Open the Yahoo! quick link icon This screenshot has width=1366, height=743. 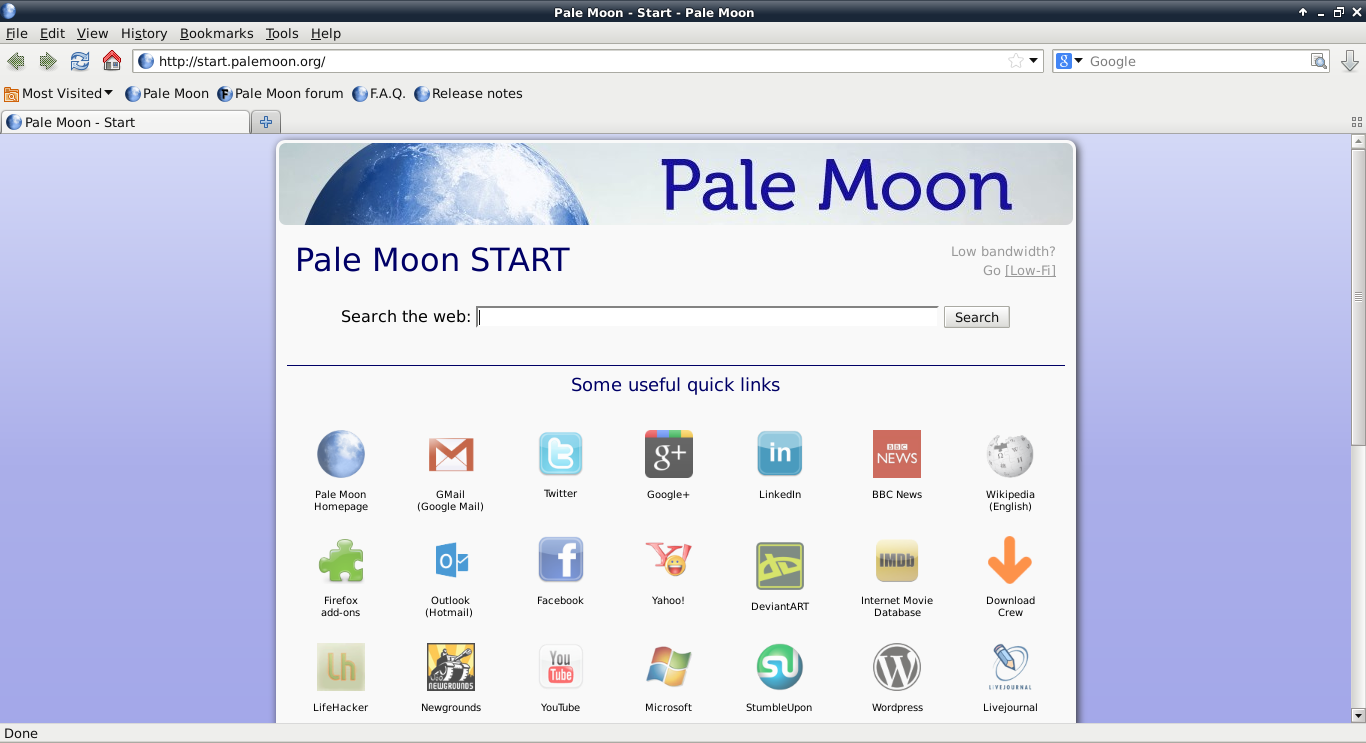[x=668, y=560]
